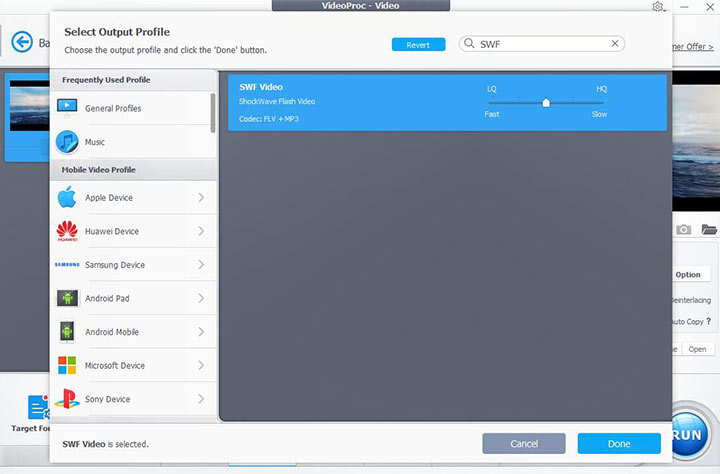
Task: Click the 'SWF Video is selected' status text
Action: click(106, 444)
